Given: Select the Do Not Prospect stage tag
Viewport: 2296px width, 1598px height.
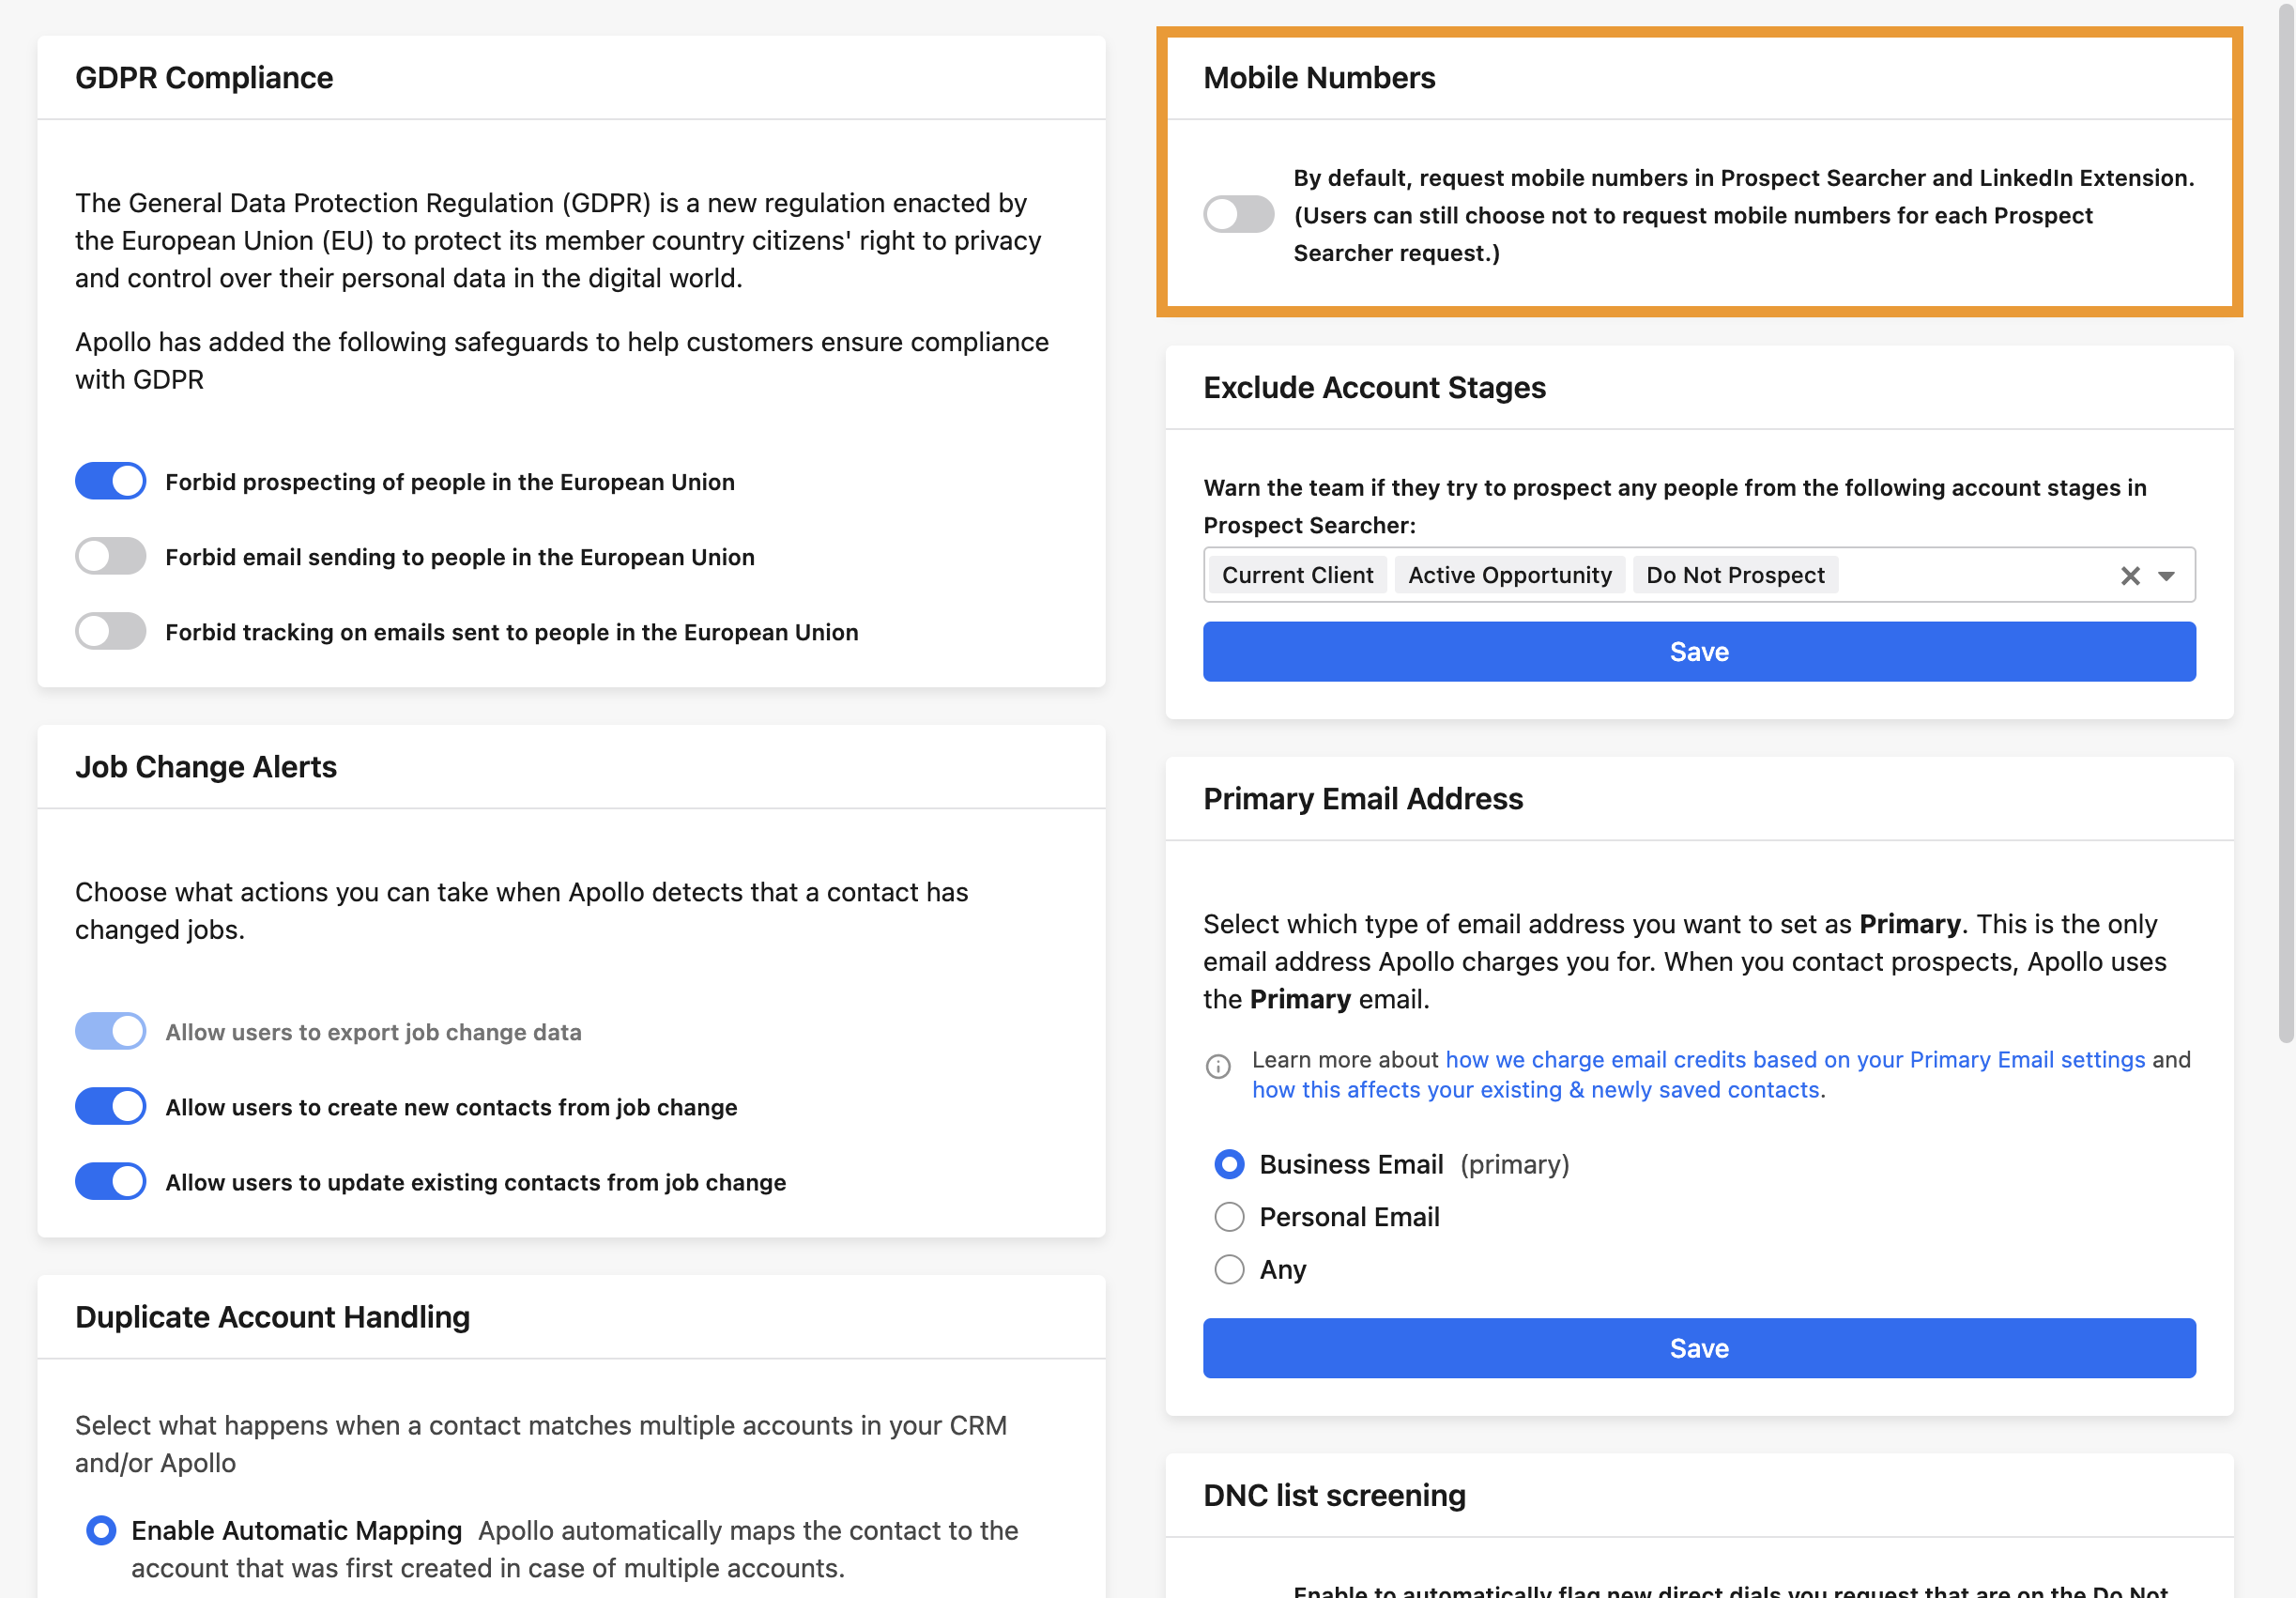Looking at the screenshot, I should [x=1735, y=575].
